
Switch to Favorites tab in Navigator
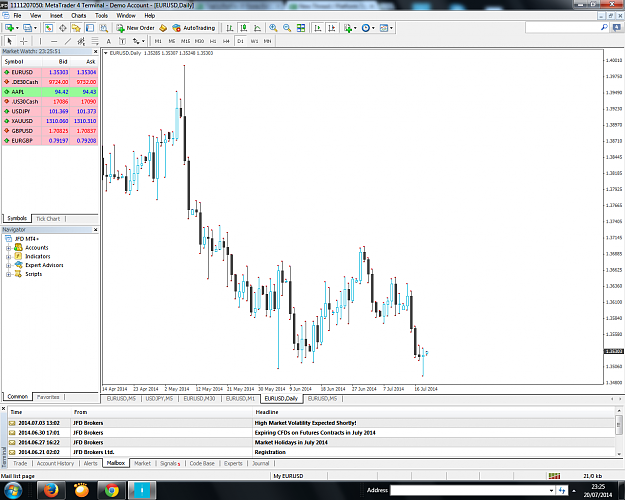pos(48,397)
